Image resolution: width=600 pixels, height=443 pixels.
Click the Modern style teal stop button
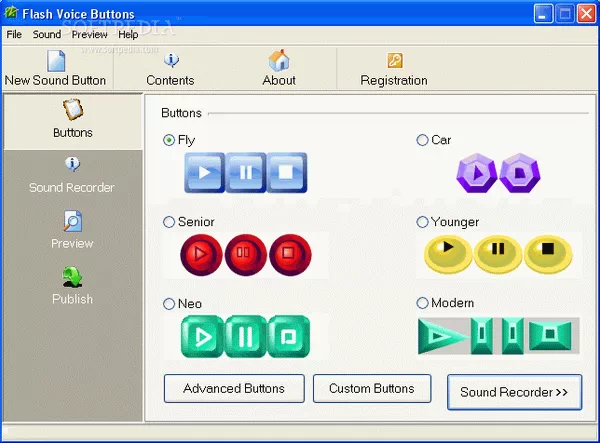pos(550,335)
